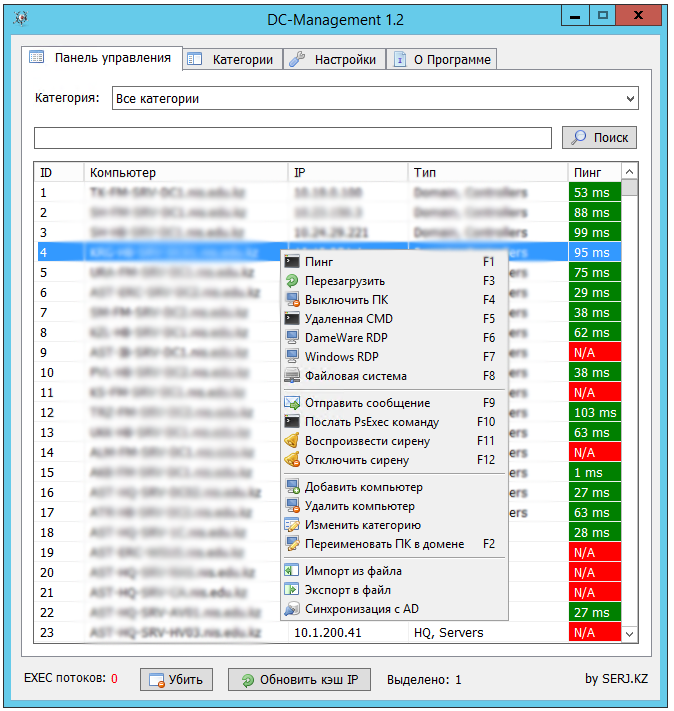Open the Категория dropdown list
The width and height of the screenshot is (674, 711).
click(629, 99)
